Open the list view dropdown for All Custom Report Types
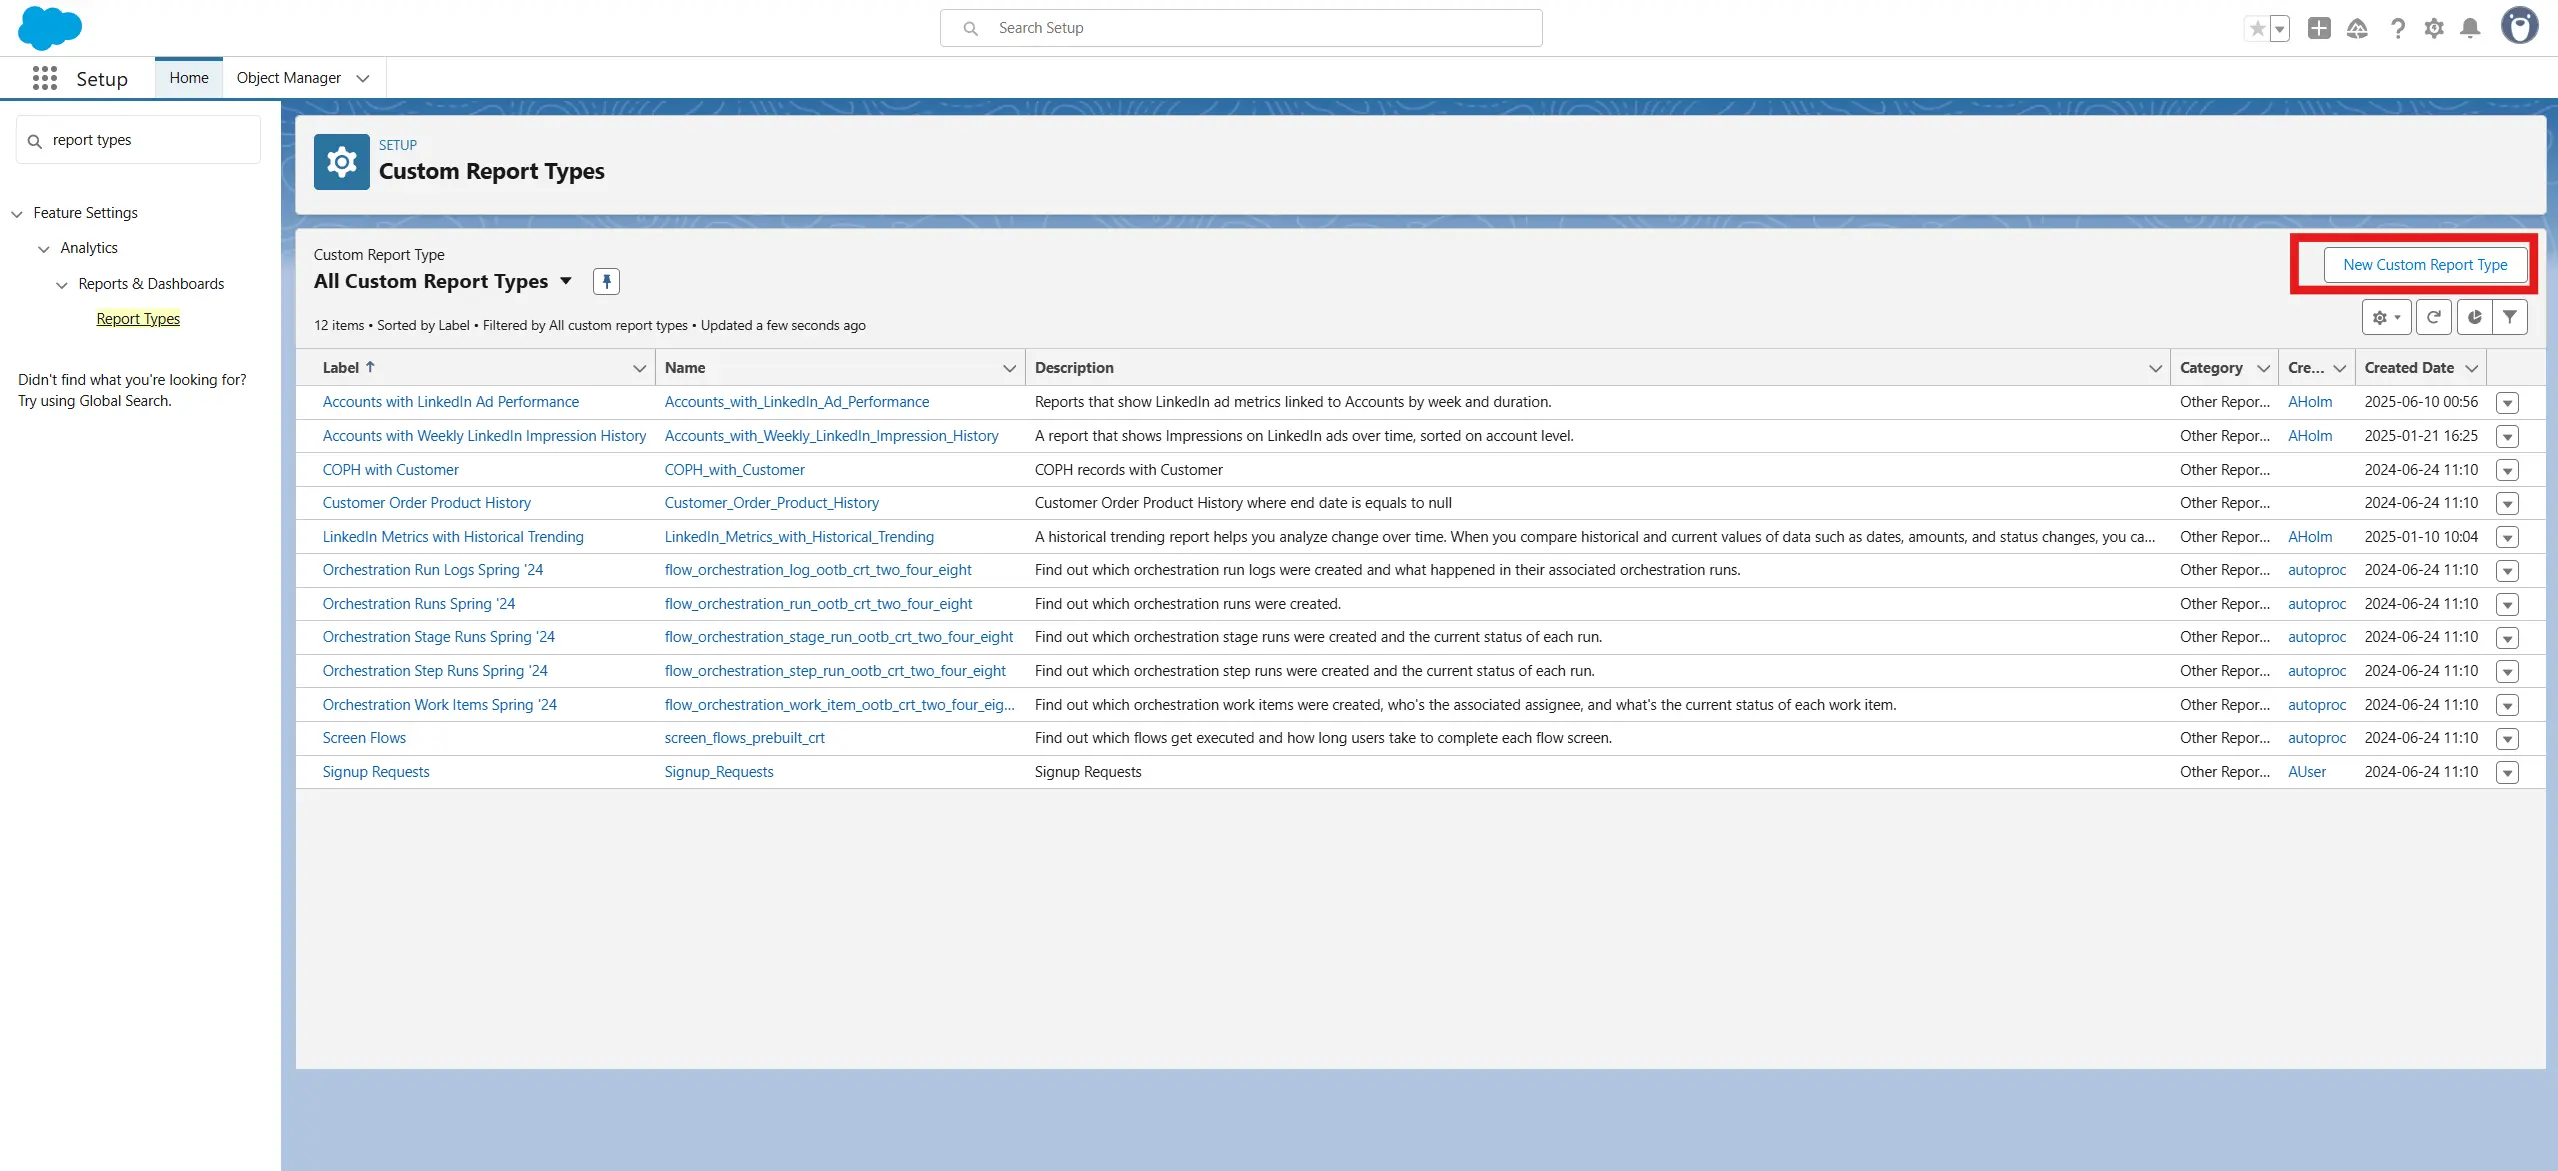The width and height of the screenshot is (2558, 1171). point(566,281)
